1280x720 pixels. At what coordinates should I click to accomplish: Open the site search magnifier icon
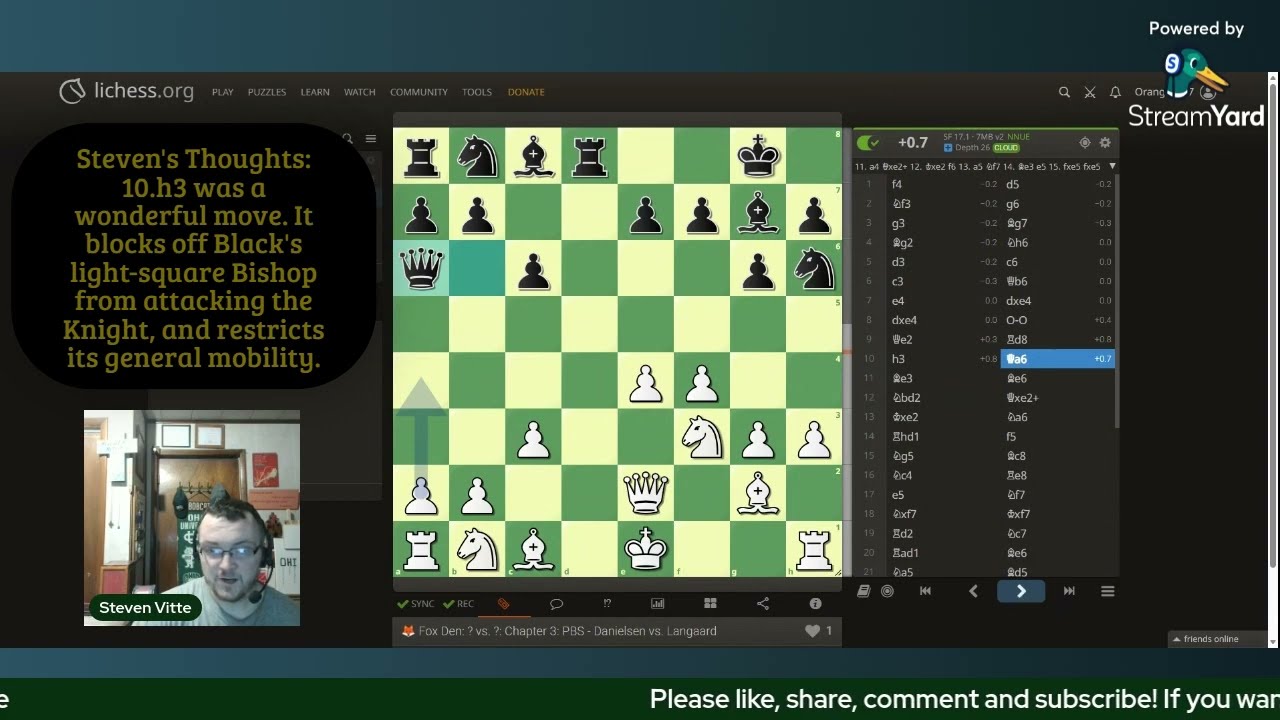coord(1064,92)
